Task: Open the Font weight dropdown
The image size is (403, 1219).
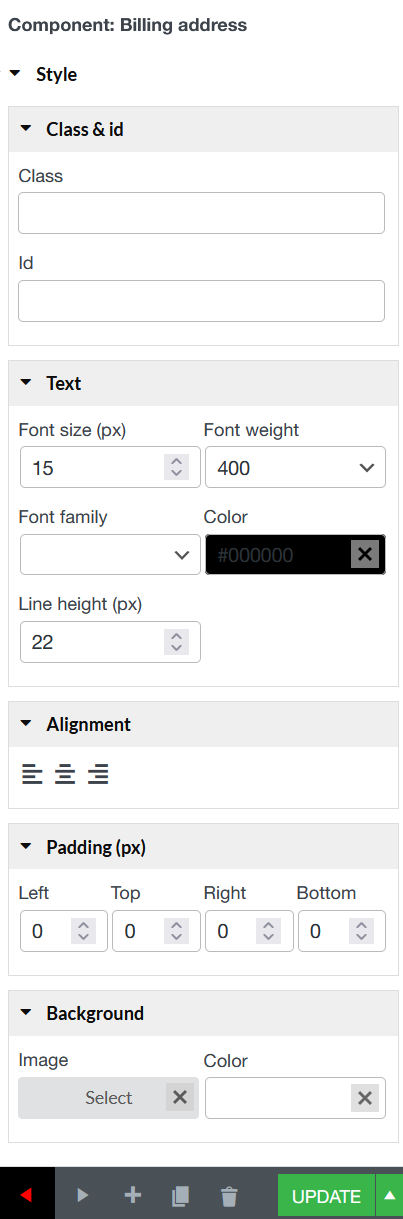Action: click(295, 467)
